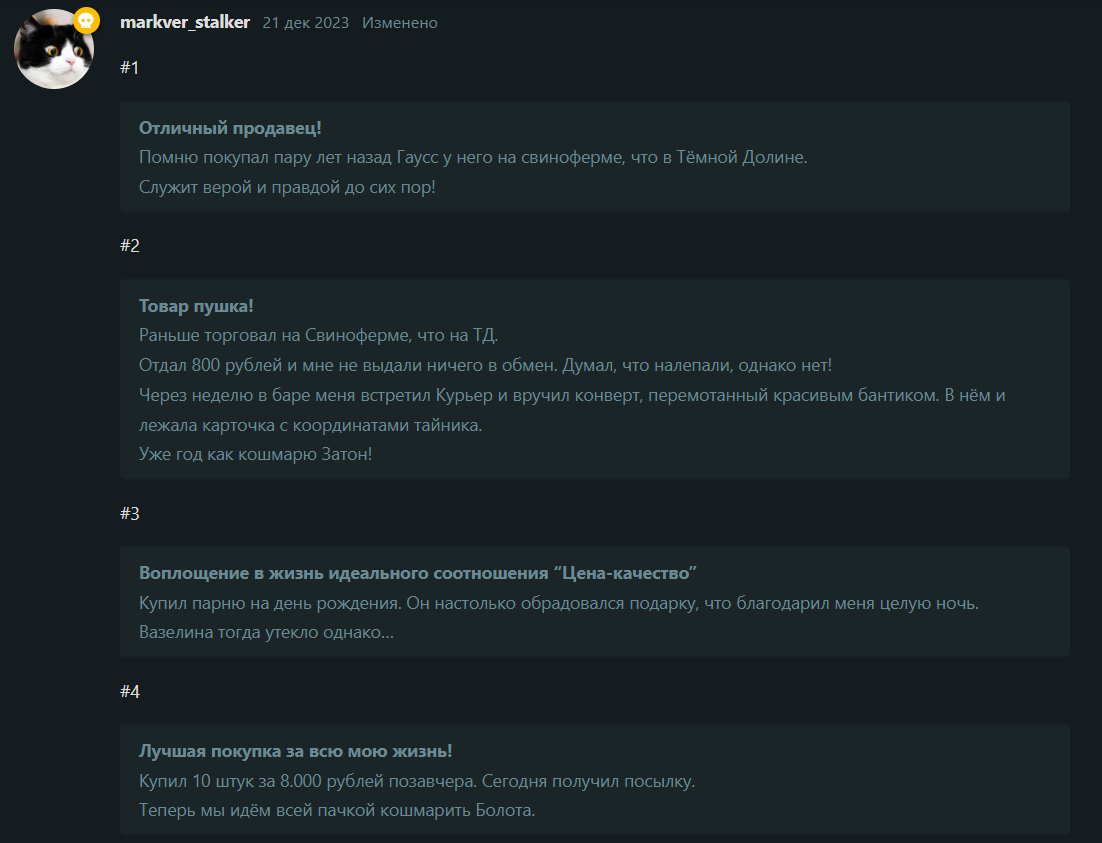Image resolution: width=1102 pixels, height=843 pixels.
Task: Click the line Отдал 800 рублей
Action: click(485, 365)
